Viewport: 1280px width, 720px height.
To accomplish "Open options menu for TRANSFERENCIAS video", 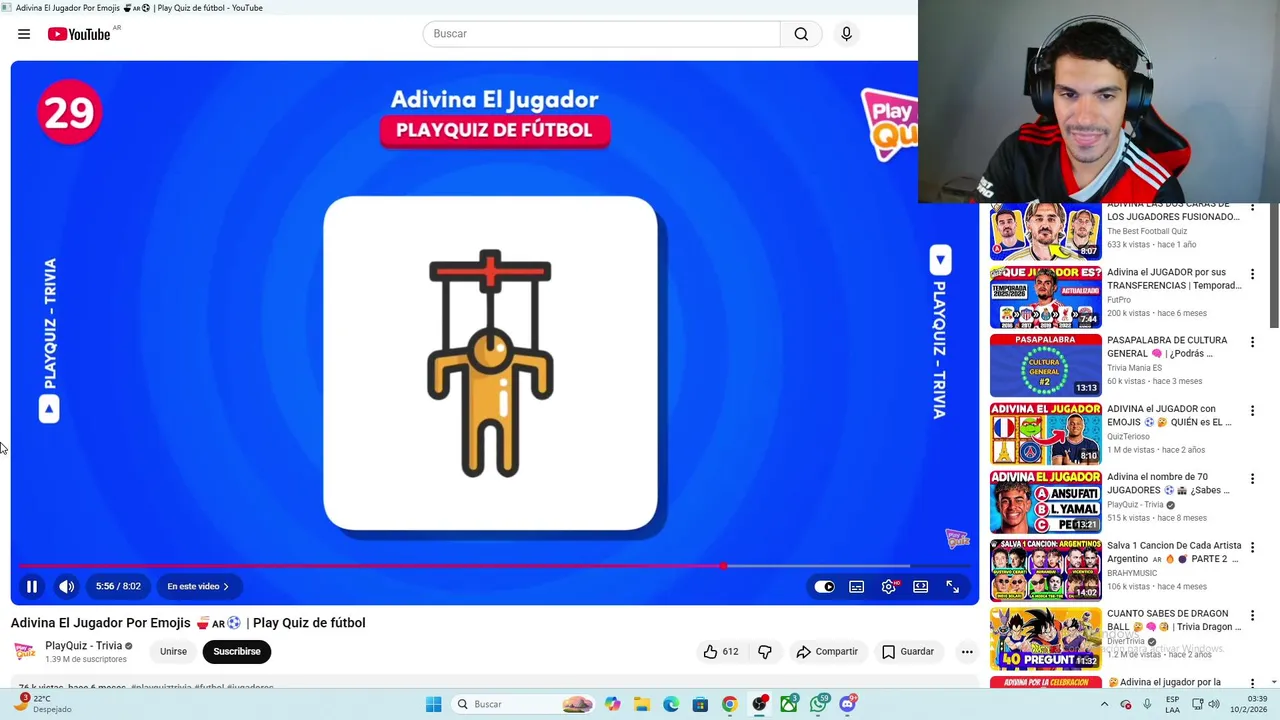I will point(1252,274).
